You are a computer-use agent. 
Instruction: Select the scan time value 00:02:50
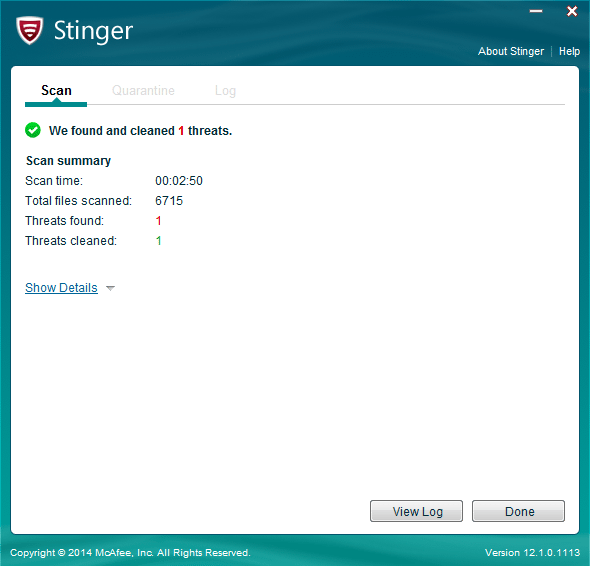(x=179, y=181)
